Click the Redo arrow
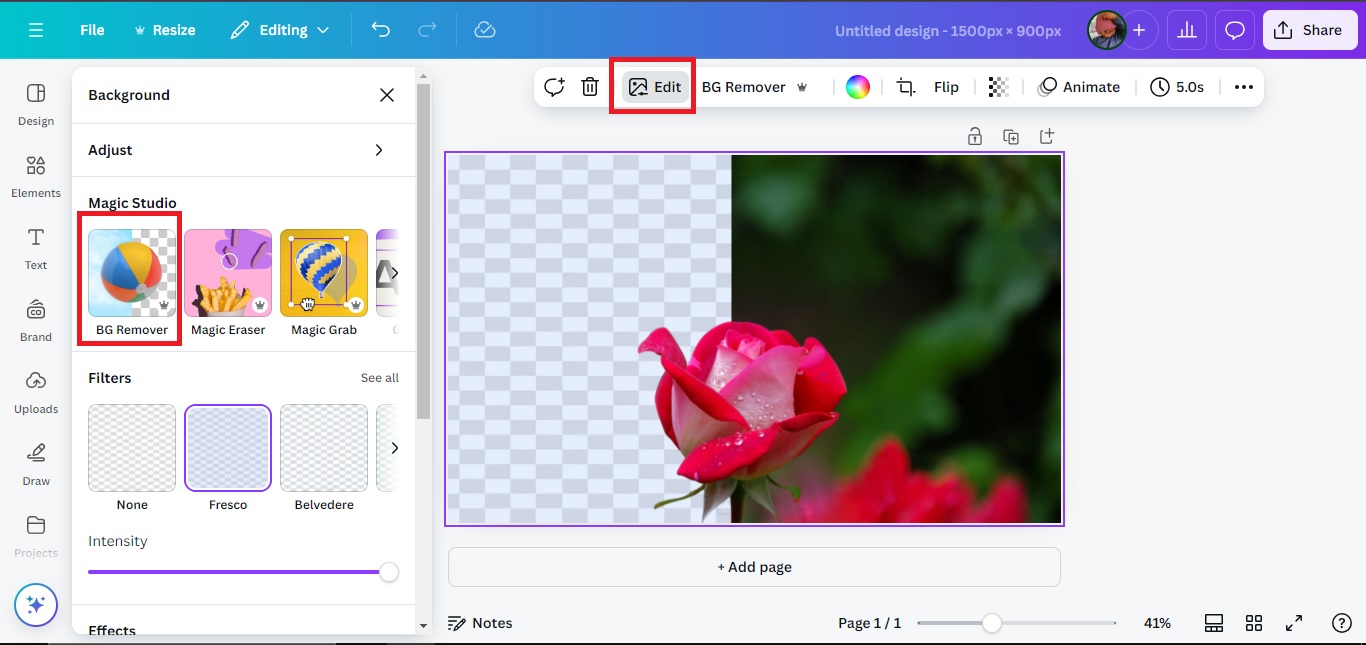This screenshot has width=1366, height=645. (428, 30)
